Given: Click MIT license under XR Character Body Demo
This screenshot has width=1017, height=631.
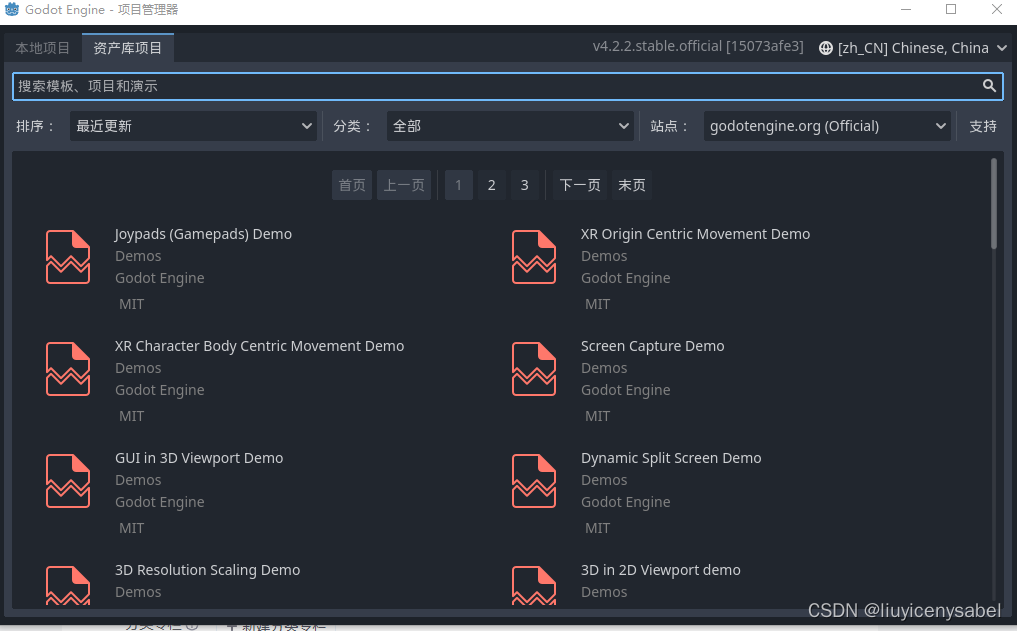Looking at the screenshot, I should click(132, 416).
